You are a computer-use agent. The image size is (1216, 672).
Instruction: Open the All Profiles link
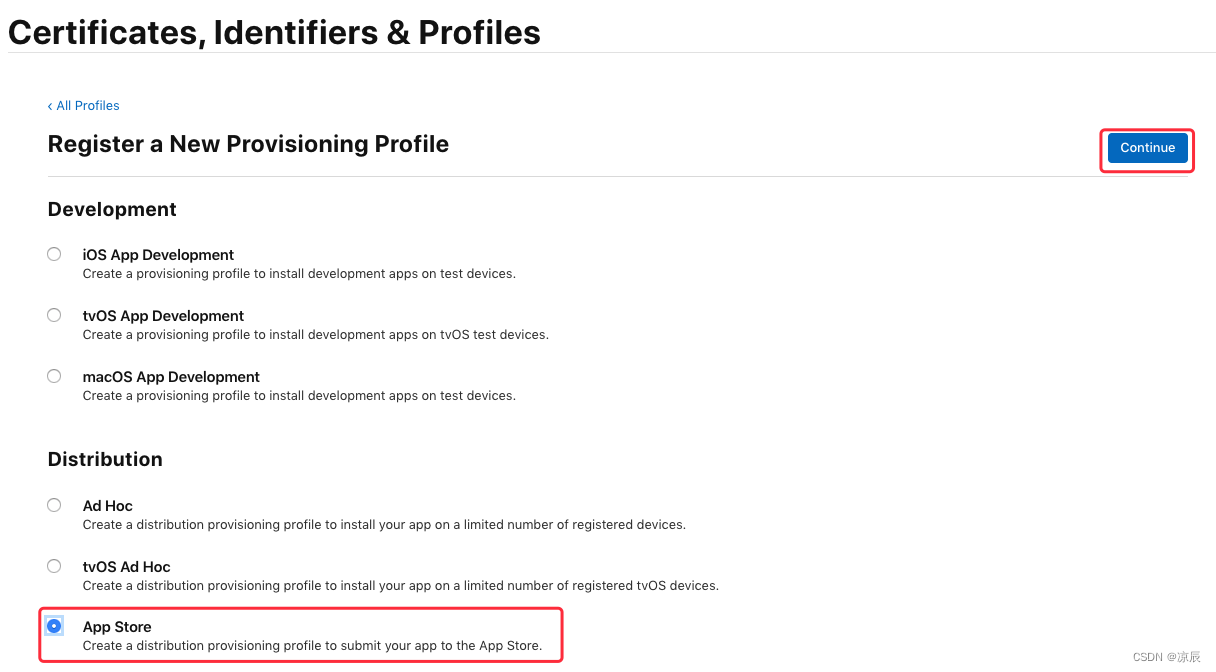[88, 105]
